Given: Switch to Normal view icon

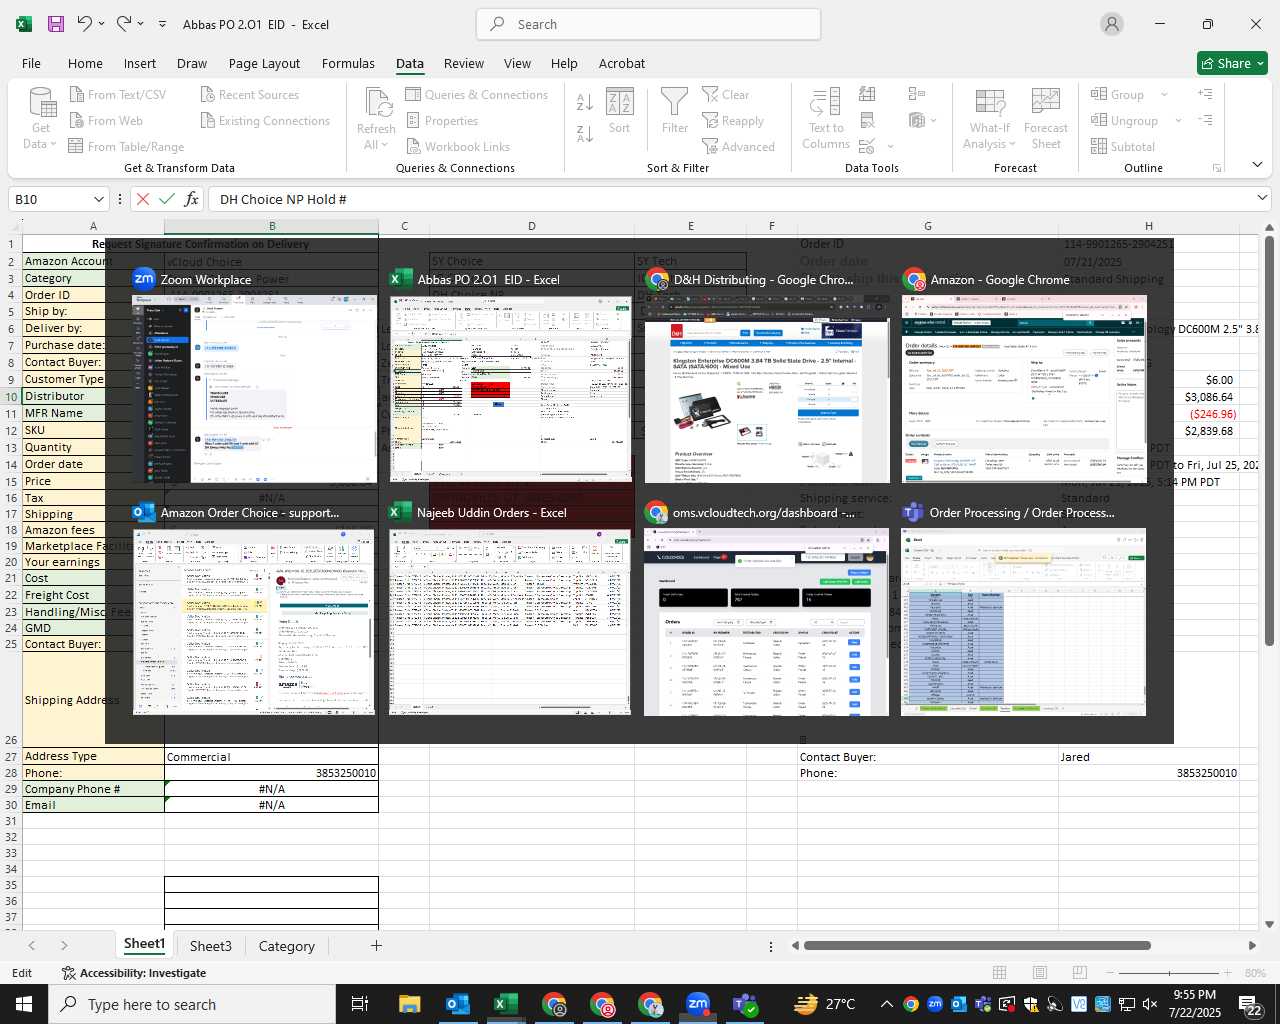Looking at the screenshot, I should coord(999,972).
